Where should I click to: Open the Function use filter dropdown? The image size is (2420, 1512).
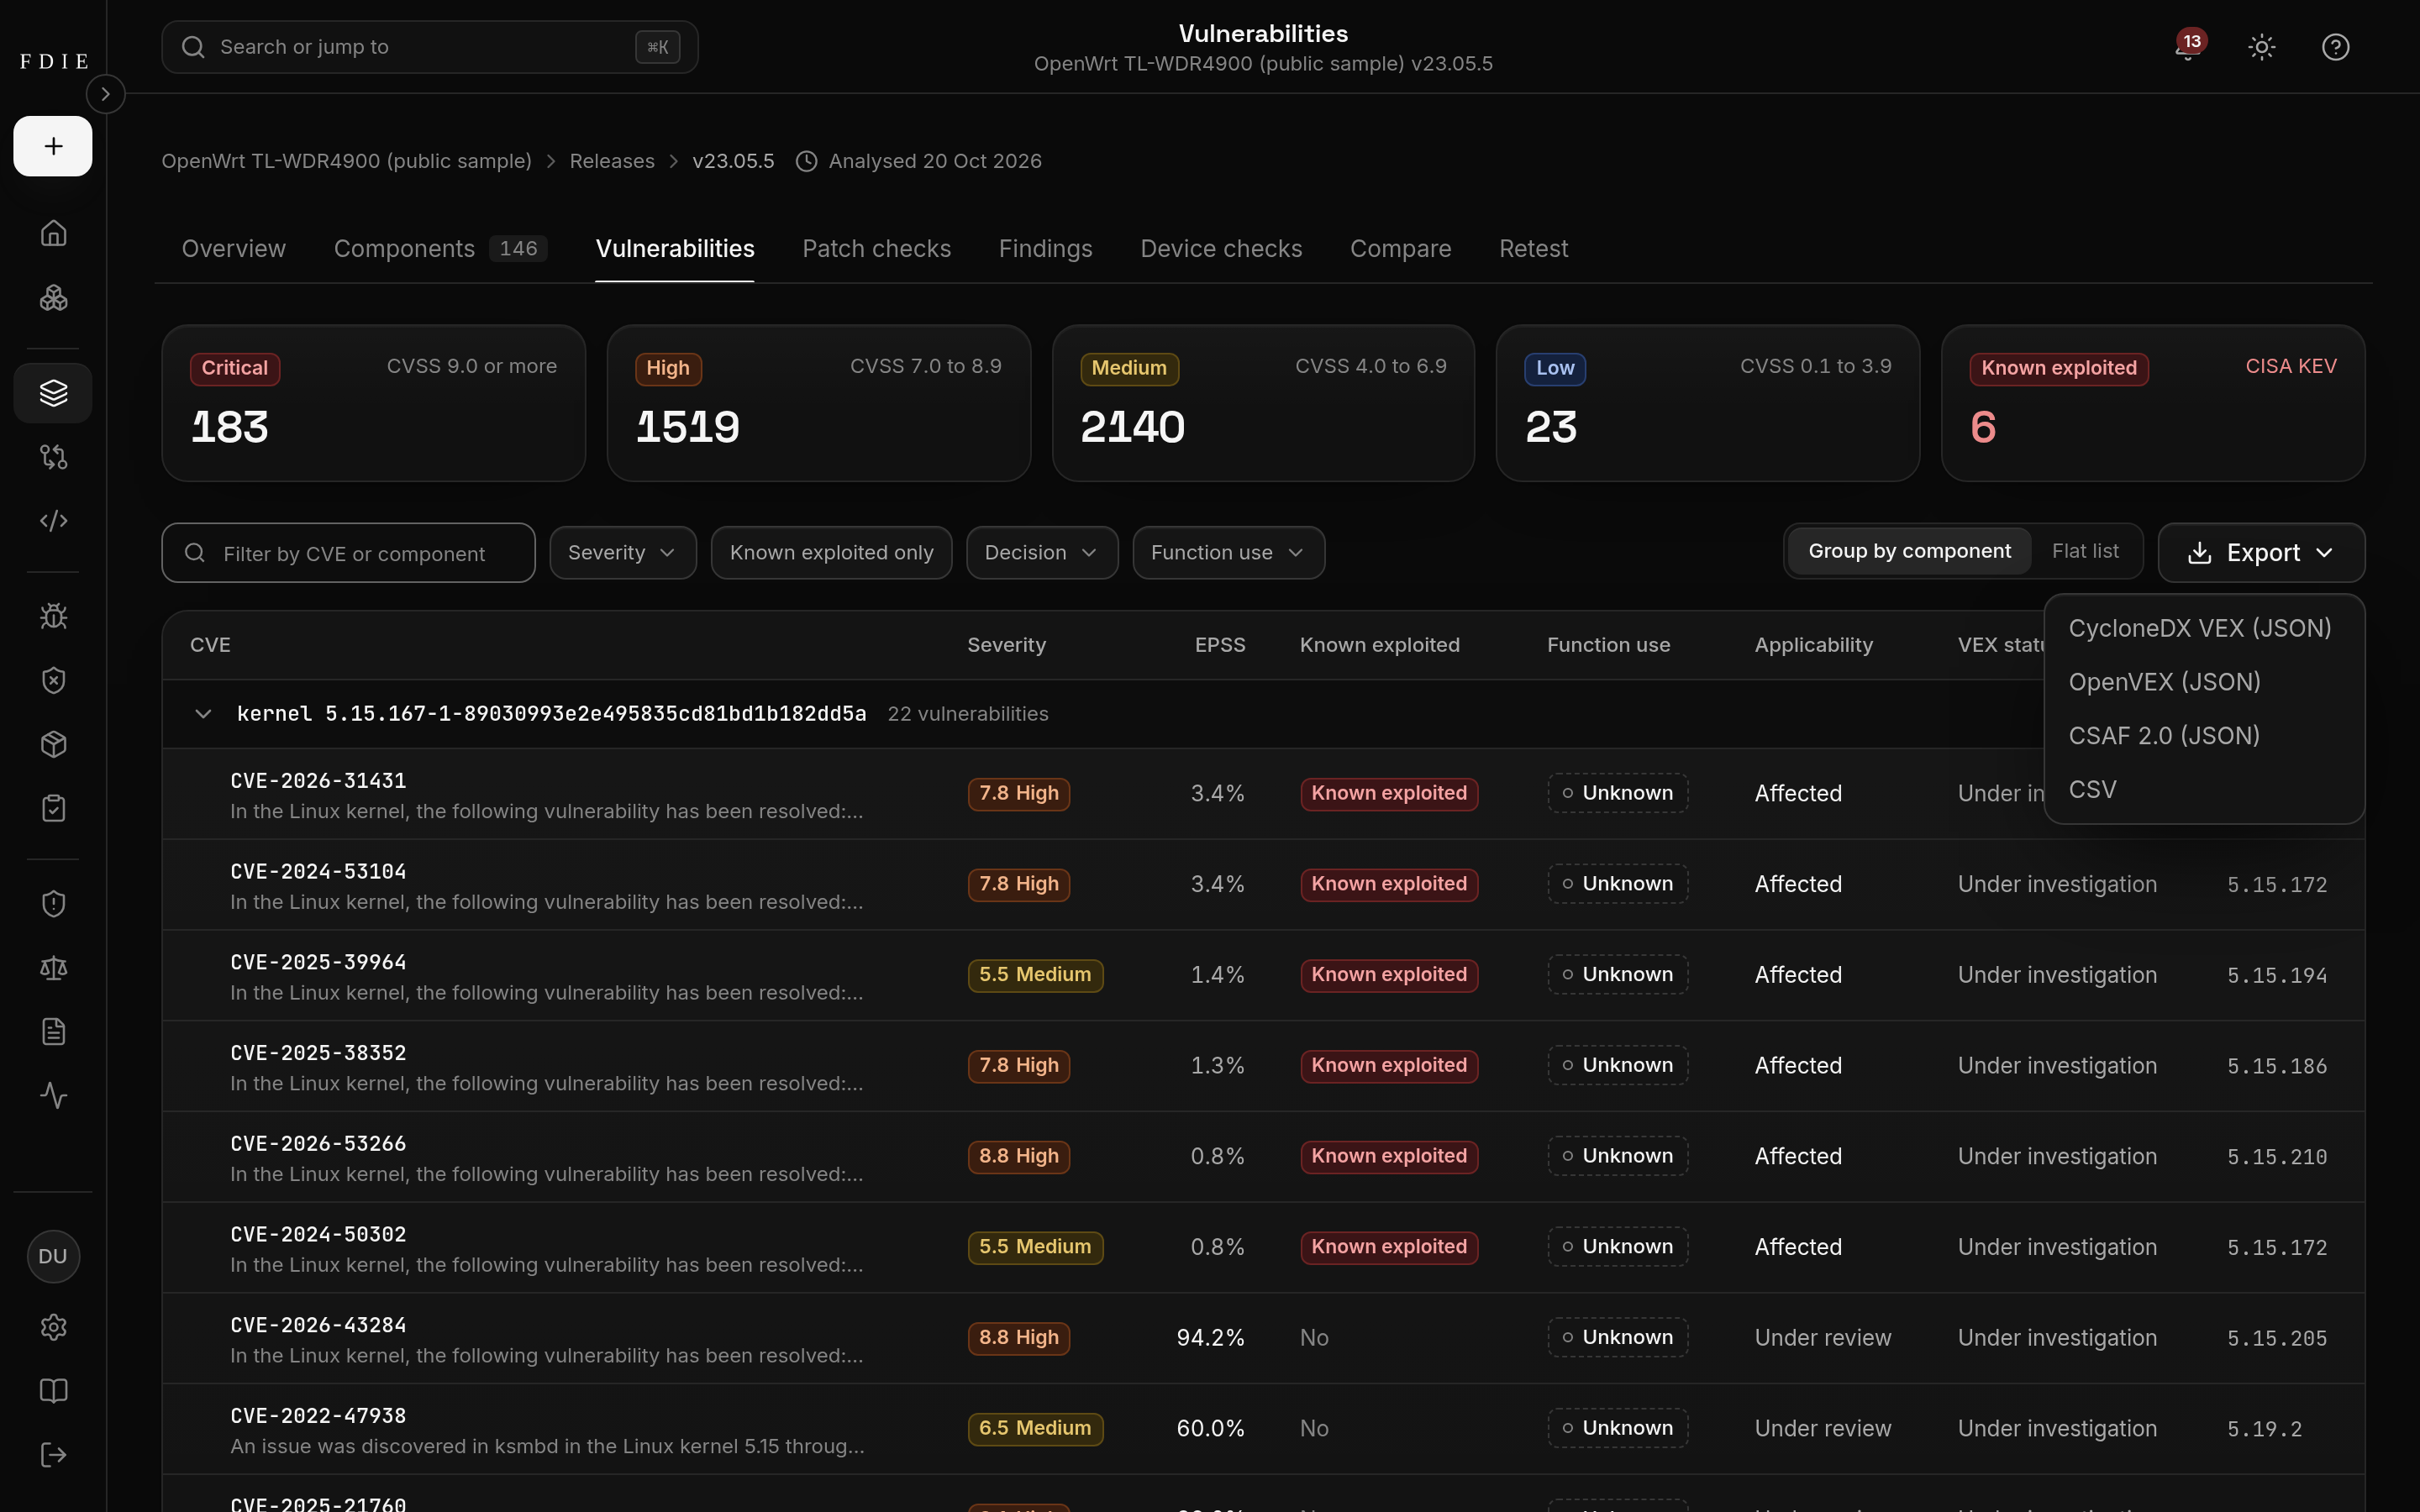coord(1228,553)
